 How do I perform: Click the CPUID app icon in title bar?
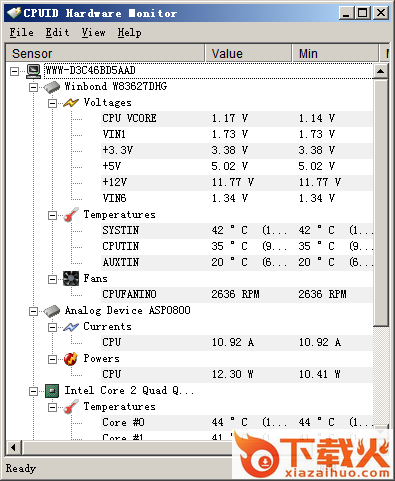[14, 13]
